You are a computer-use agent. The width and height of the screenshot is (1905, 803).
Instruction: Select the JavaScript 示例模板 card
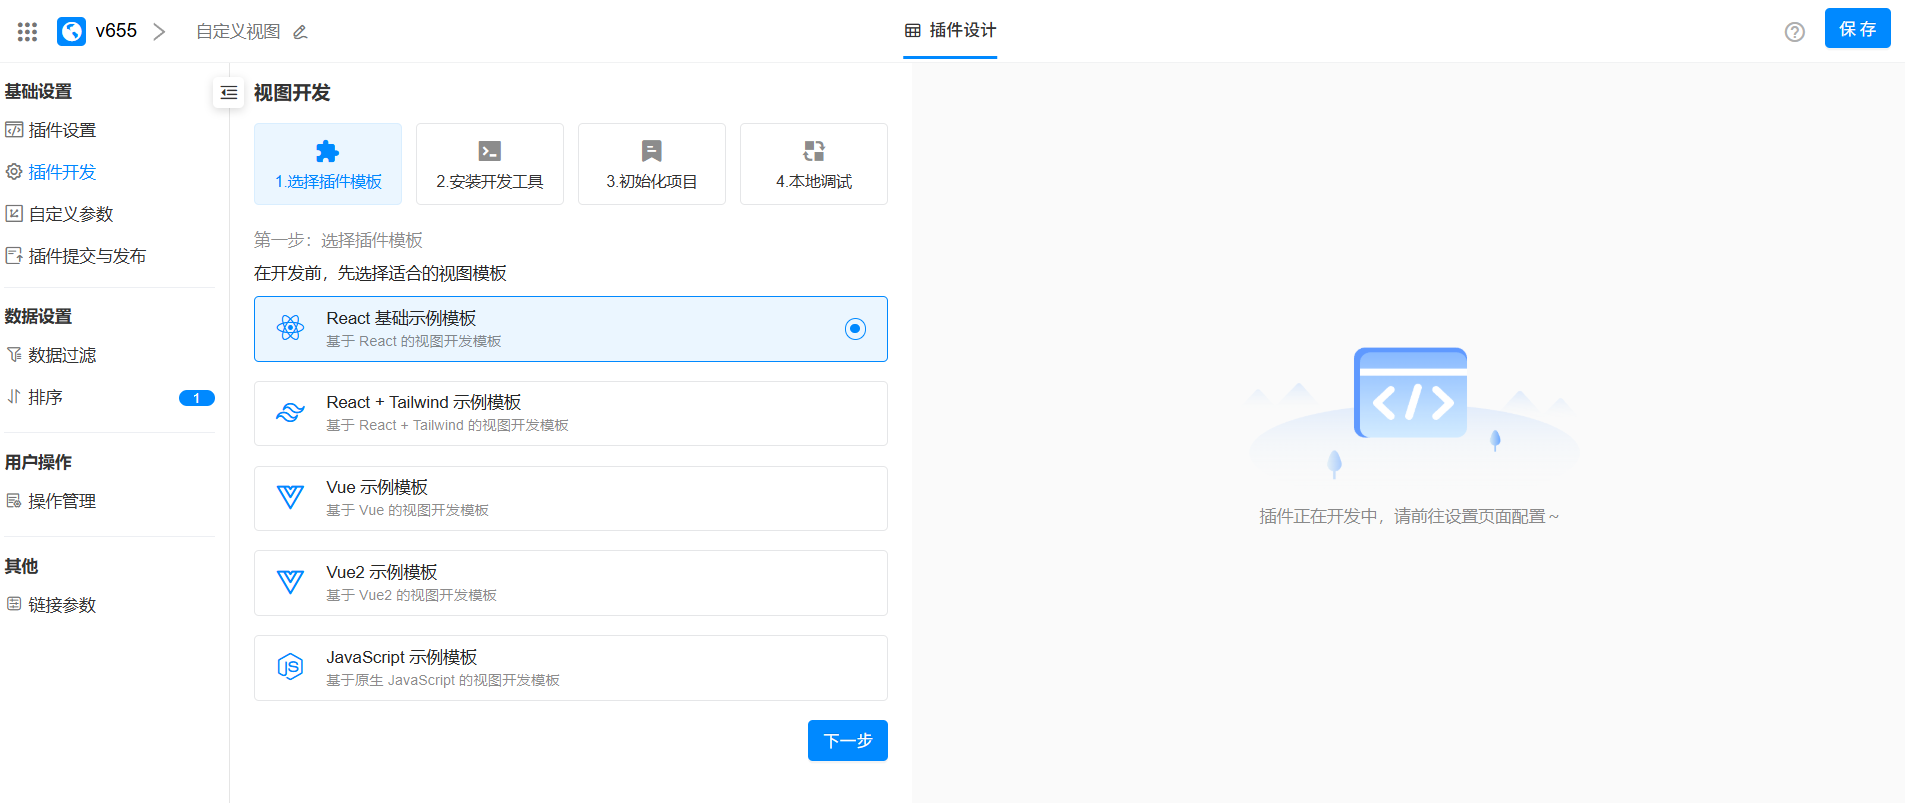pos(570,668)
